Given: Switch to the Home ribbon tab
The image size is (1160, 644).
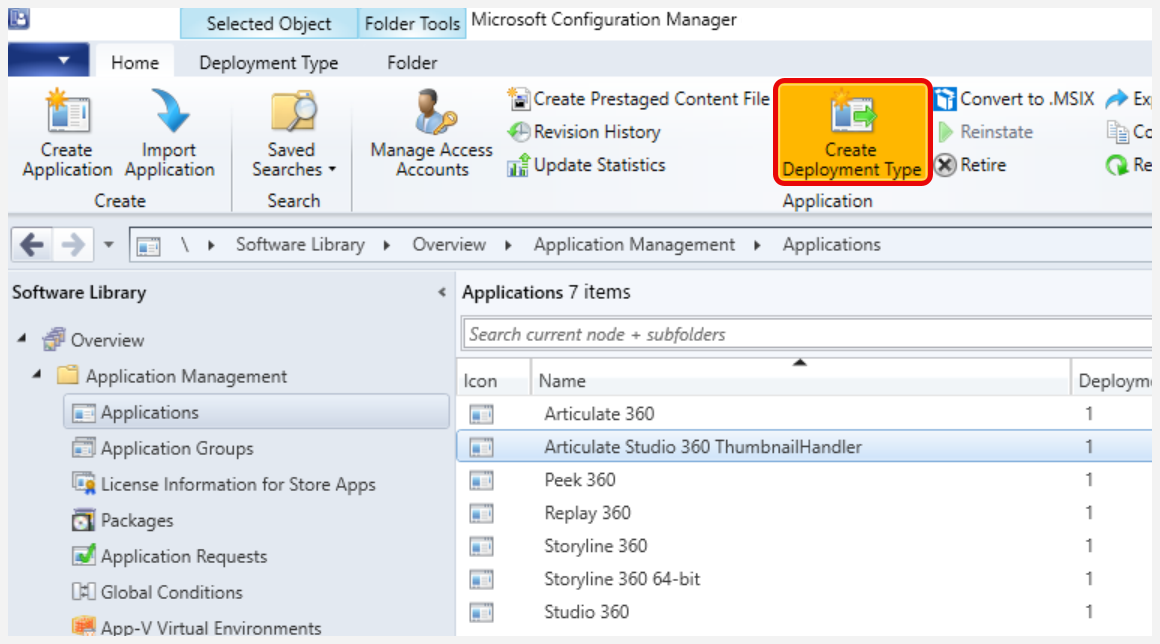Looking at the screenshot, I should pyautogui.click(x=135, y=63).
